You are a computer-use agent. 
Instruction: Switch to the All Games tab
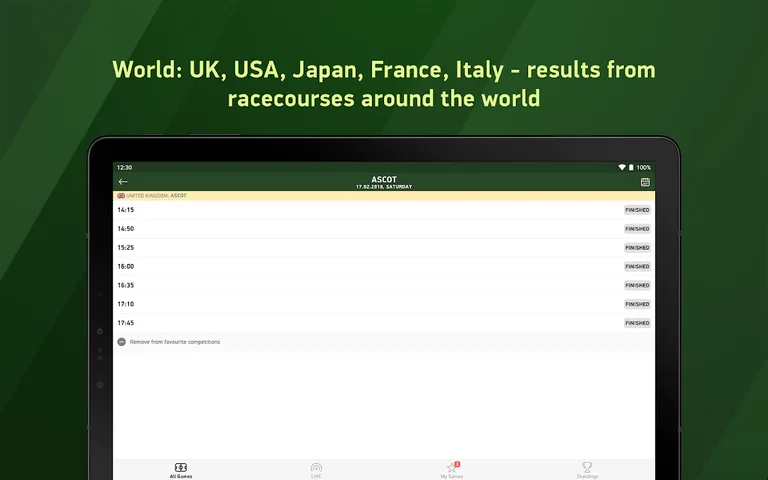coord(181,470)
